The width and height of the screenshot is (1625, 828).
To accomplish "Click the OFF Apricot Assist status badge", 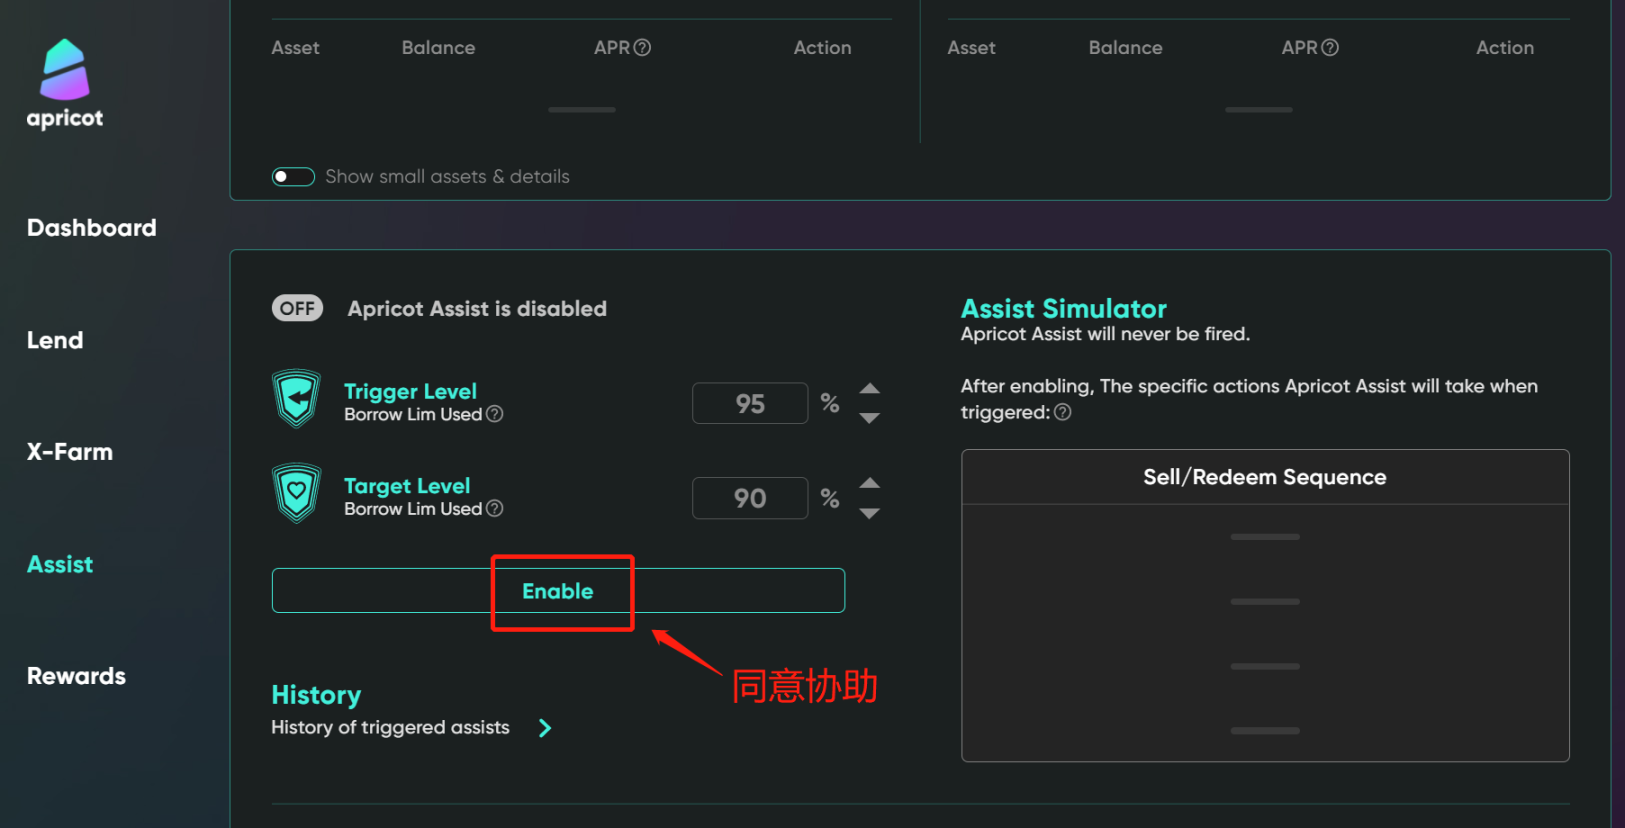I will click(297, 308).
